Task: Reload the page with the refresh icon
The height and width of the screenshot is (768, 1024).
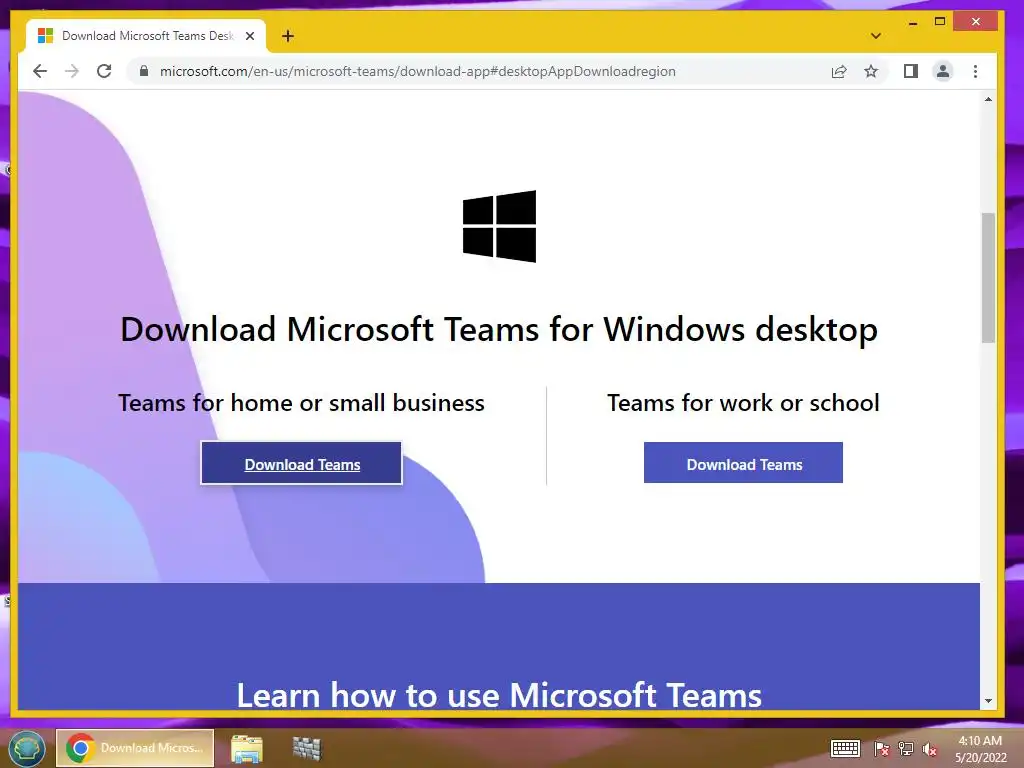Action: (104, 71)
